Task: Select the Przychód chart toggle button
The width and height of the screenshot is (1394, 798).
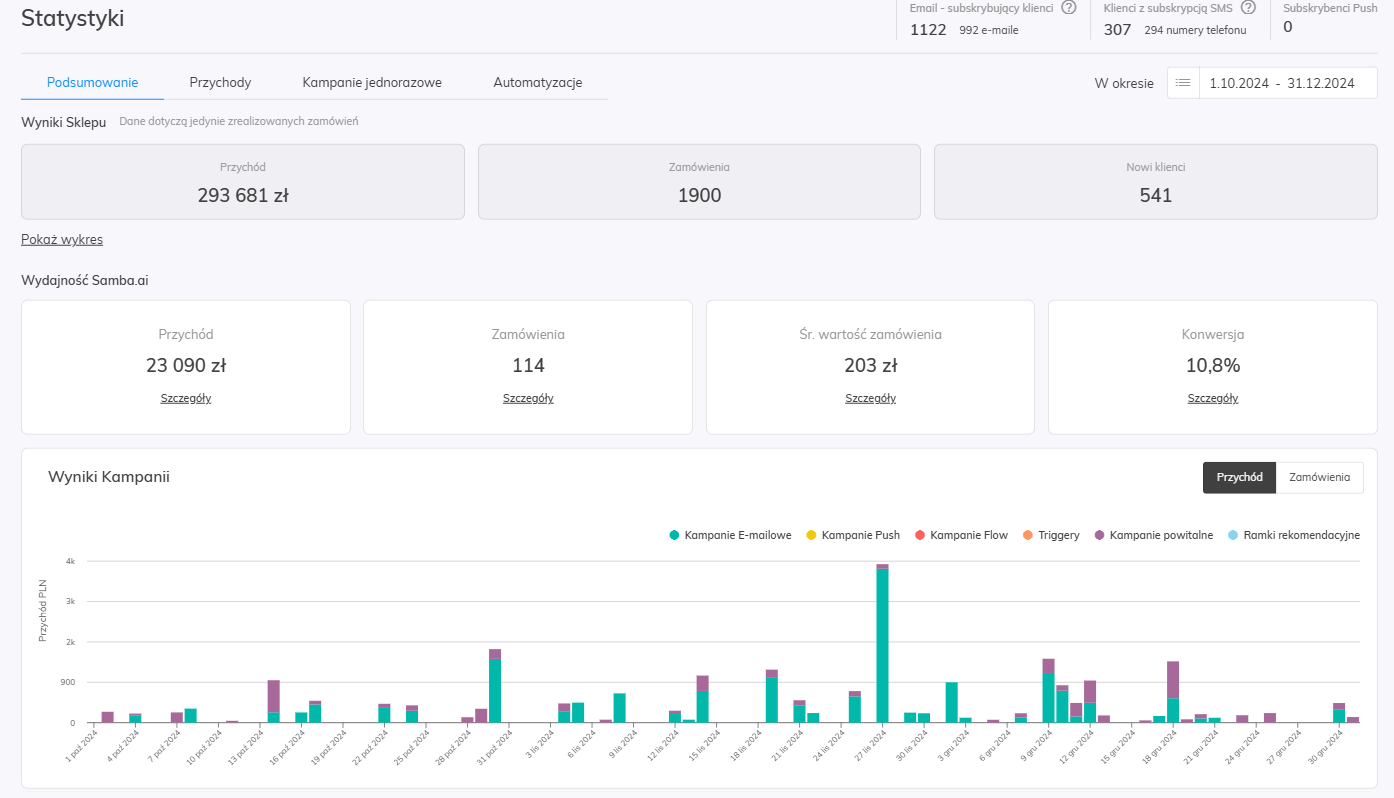Action: [x=1240, y=478]
